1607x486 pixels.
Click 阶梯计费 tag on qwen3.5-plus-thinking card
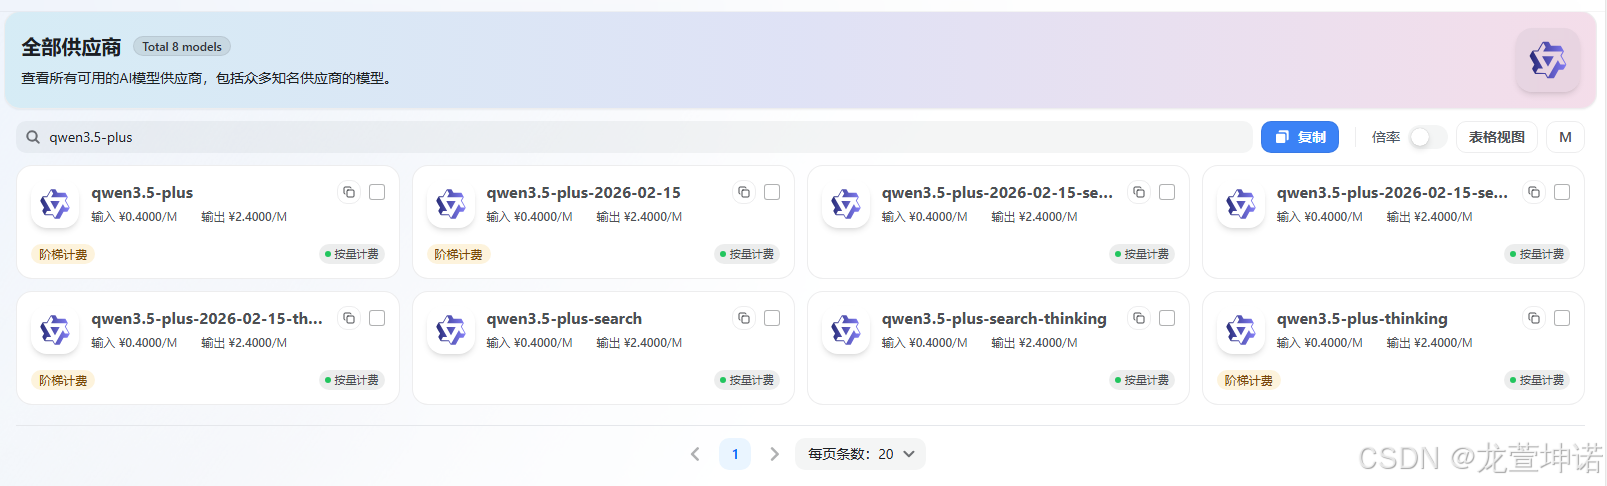[x=1248, y=380]
